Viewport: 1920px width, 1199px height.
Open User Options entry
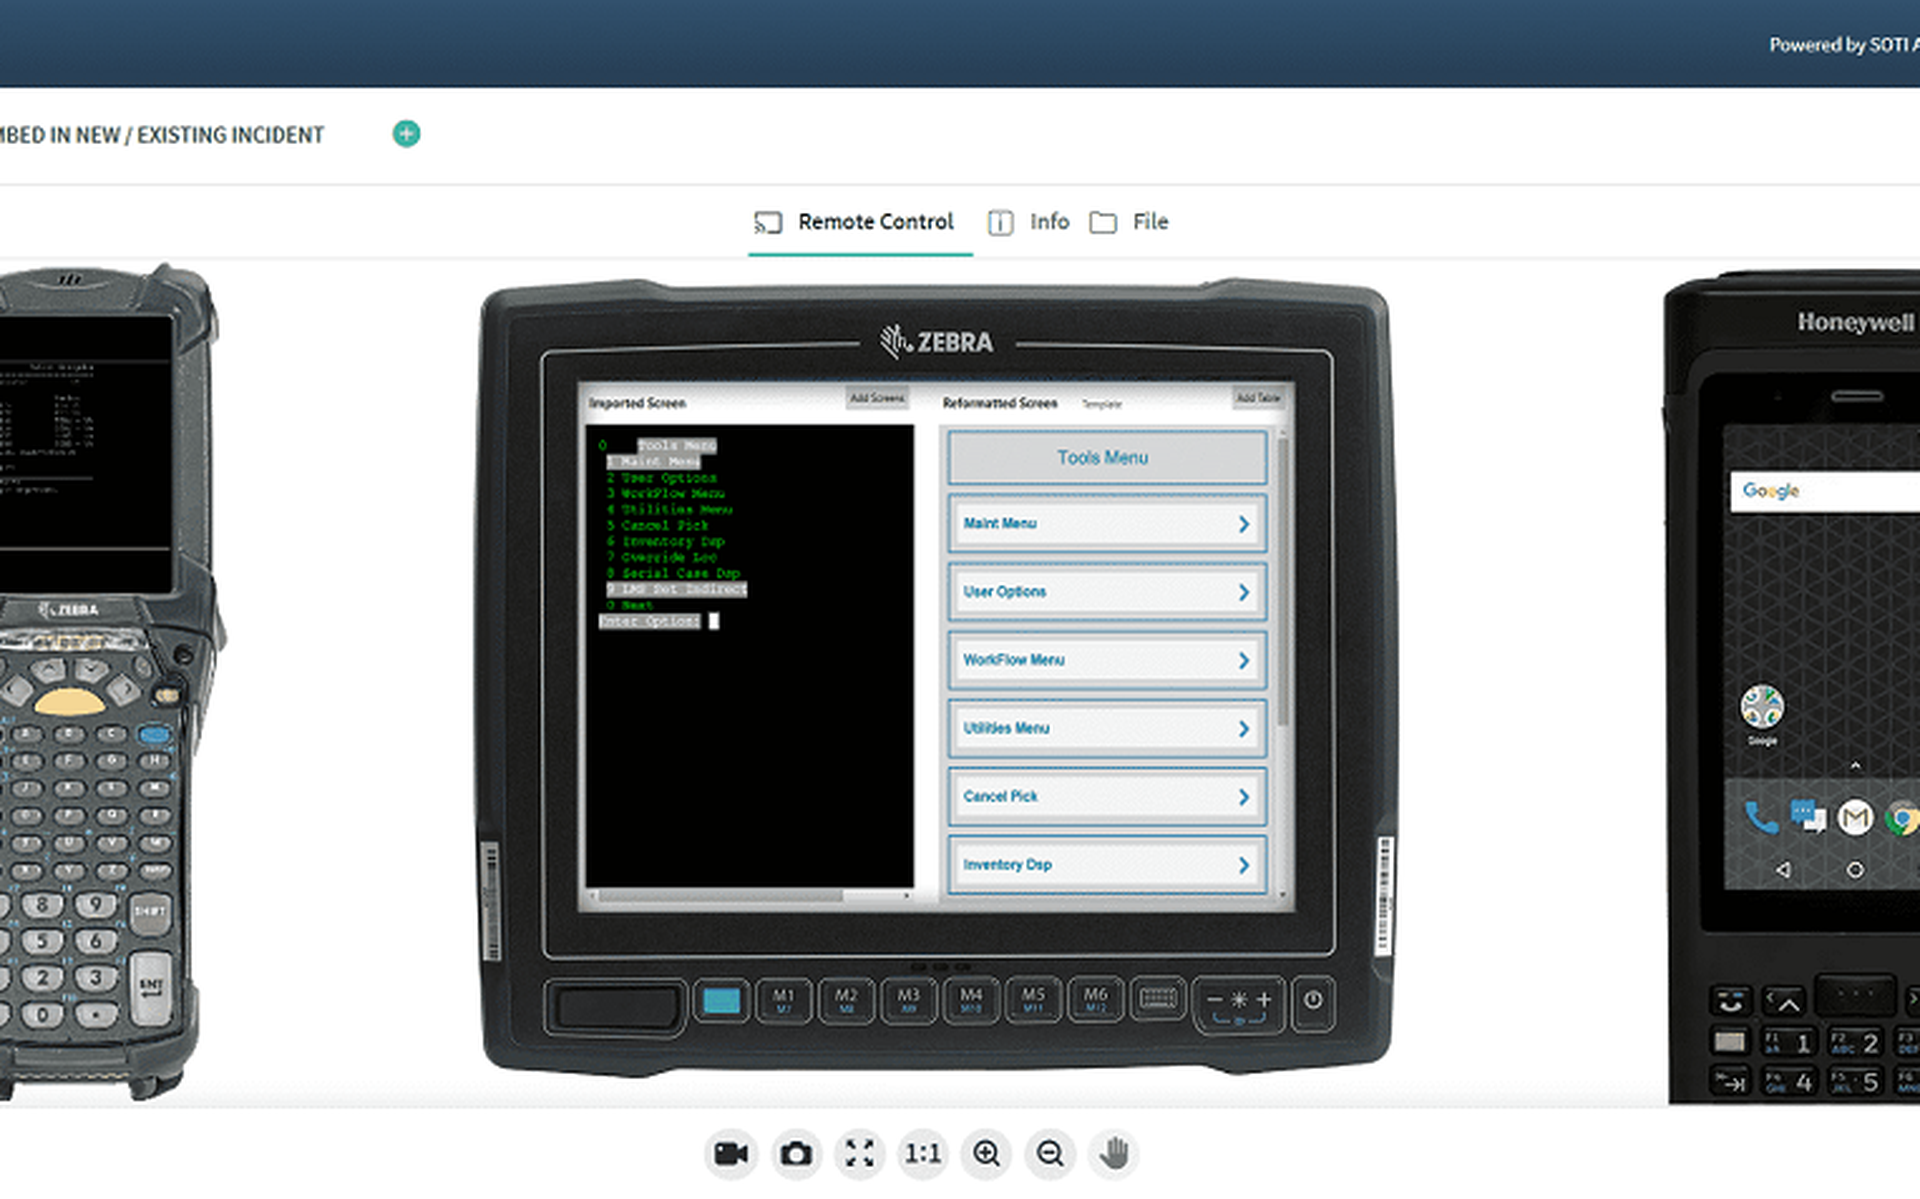coord(1107,592)
